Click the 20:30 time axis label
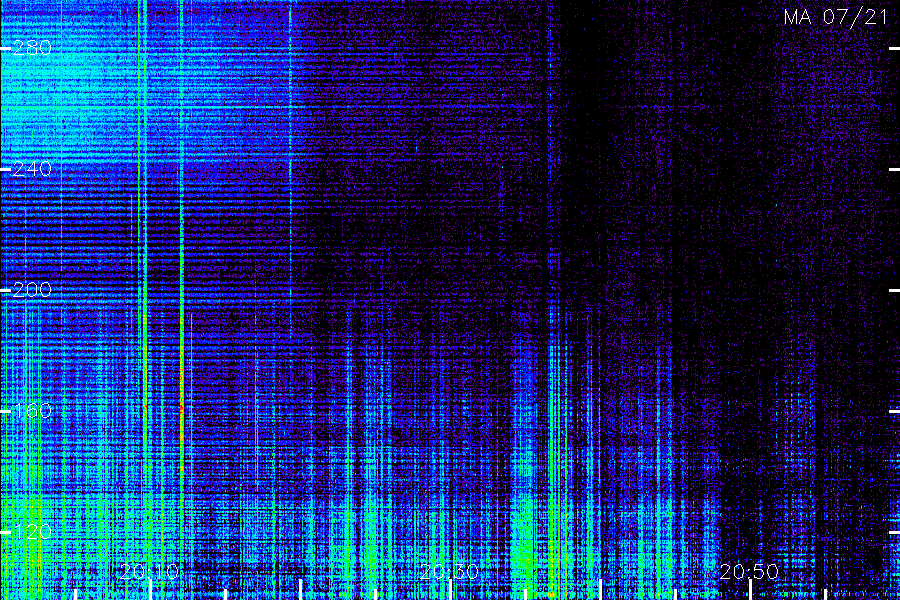This screenshot has width=900, height=600. pos(449,571)
